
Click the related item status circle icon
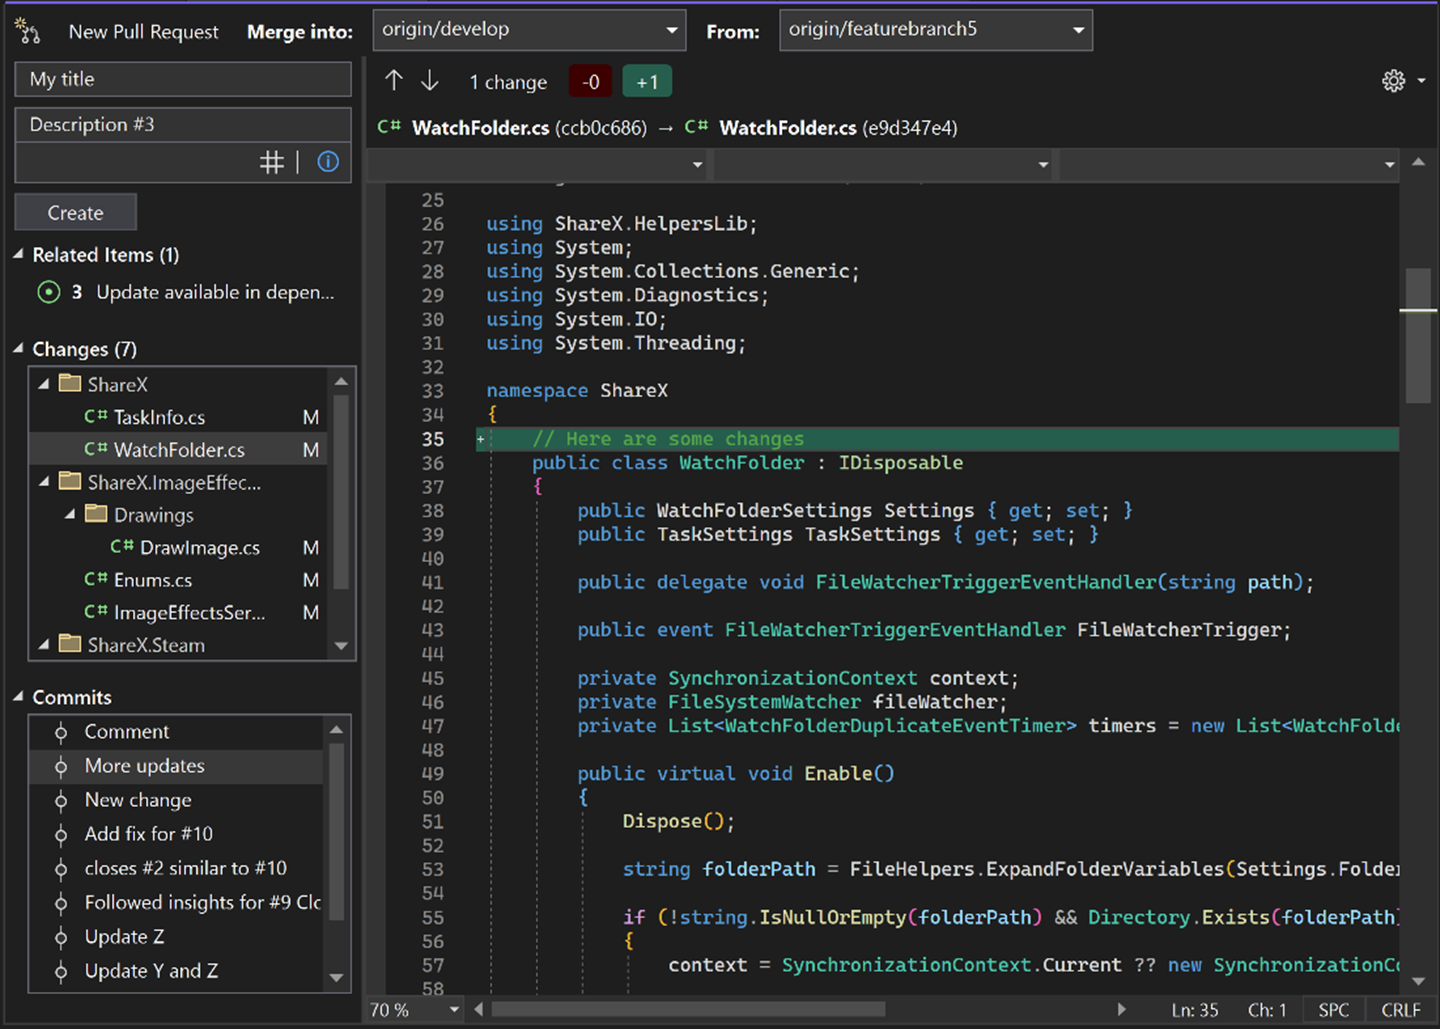coord(48,292)
